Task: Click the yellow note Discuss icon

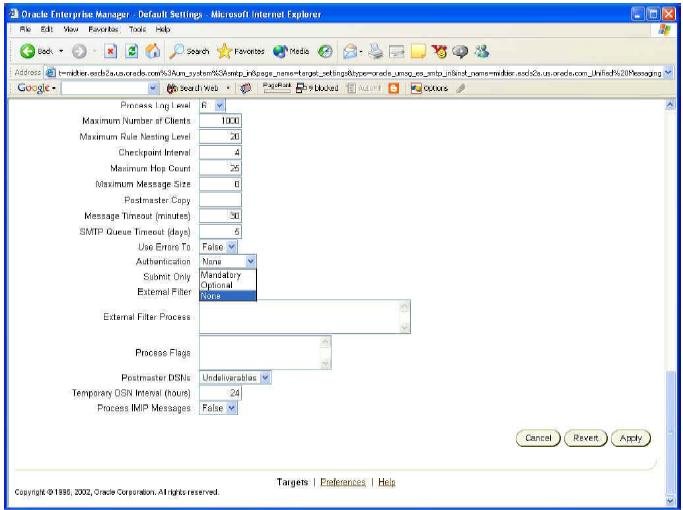Action: click(418, 52)
